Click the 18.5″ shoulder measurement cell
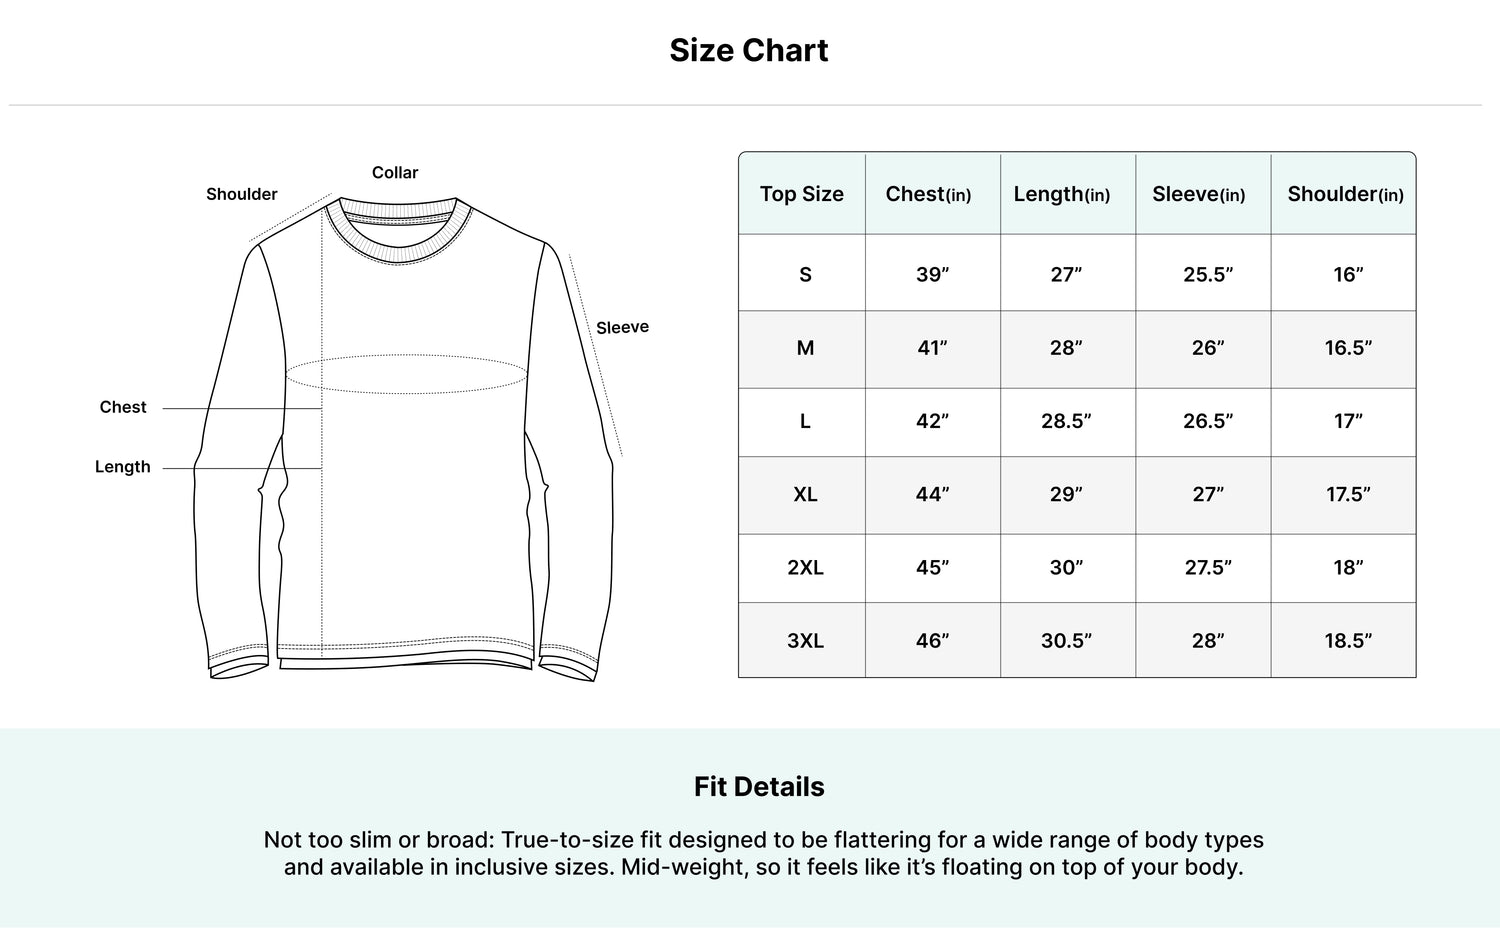The height and width of the screenshot is (928, 1500). 1348,640
